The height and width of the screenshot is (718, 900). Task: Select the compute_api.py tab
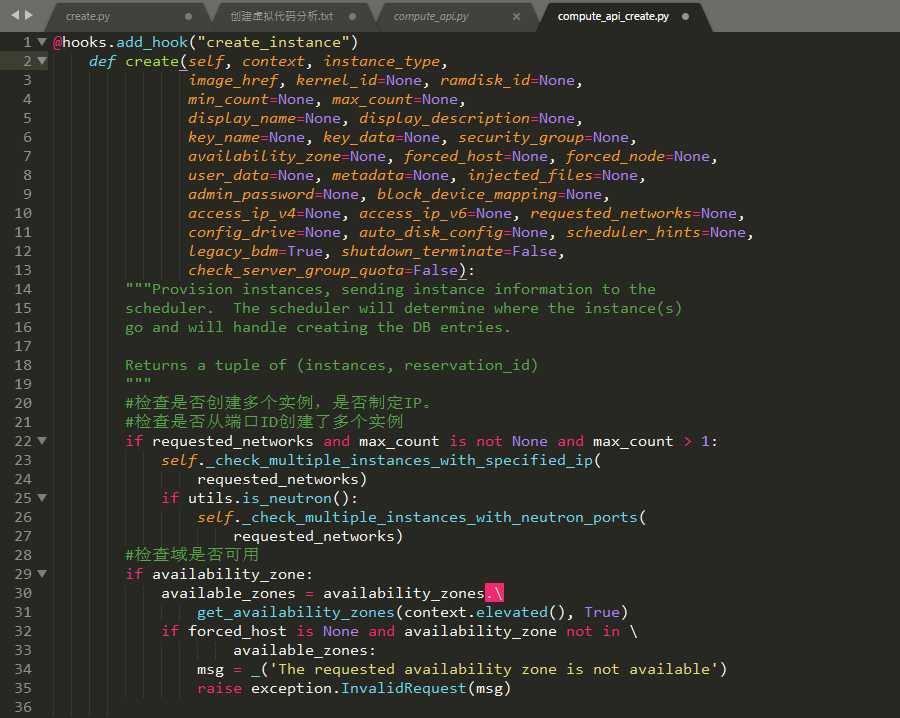coord(430,16)
